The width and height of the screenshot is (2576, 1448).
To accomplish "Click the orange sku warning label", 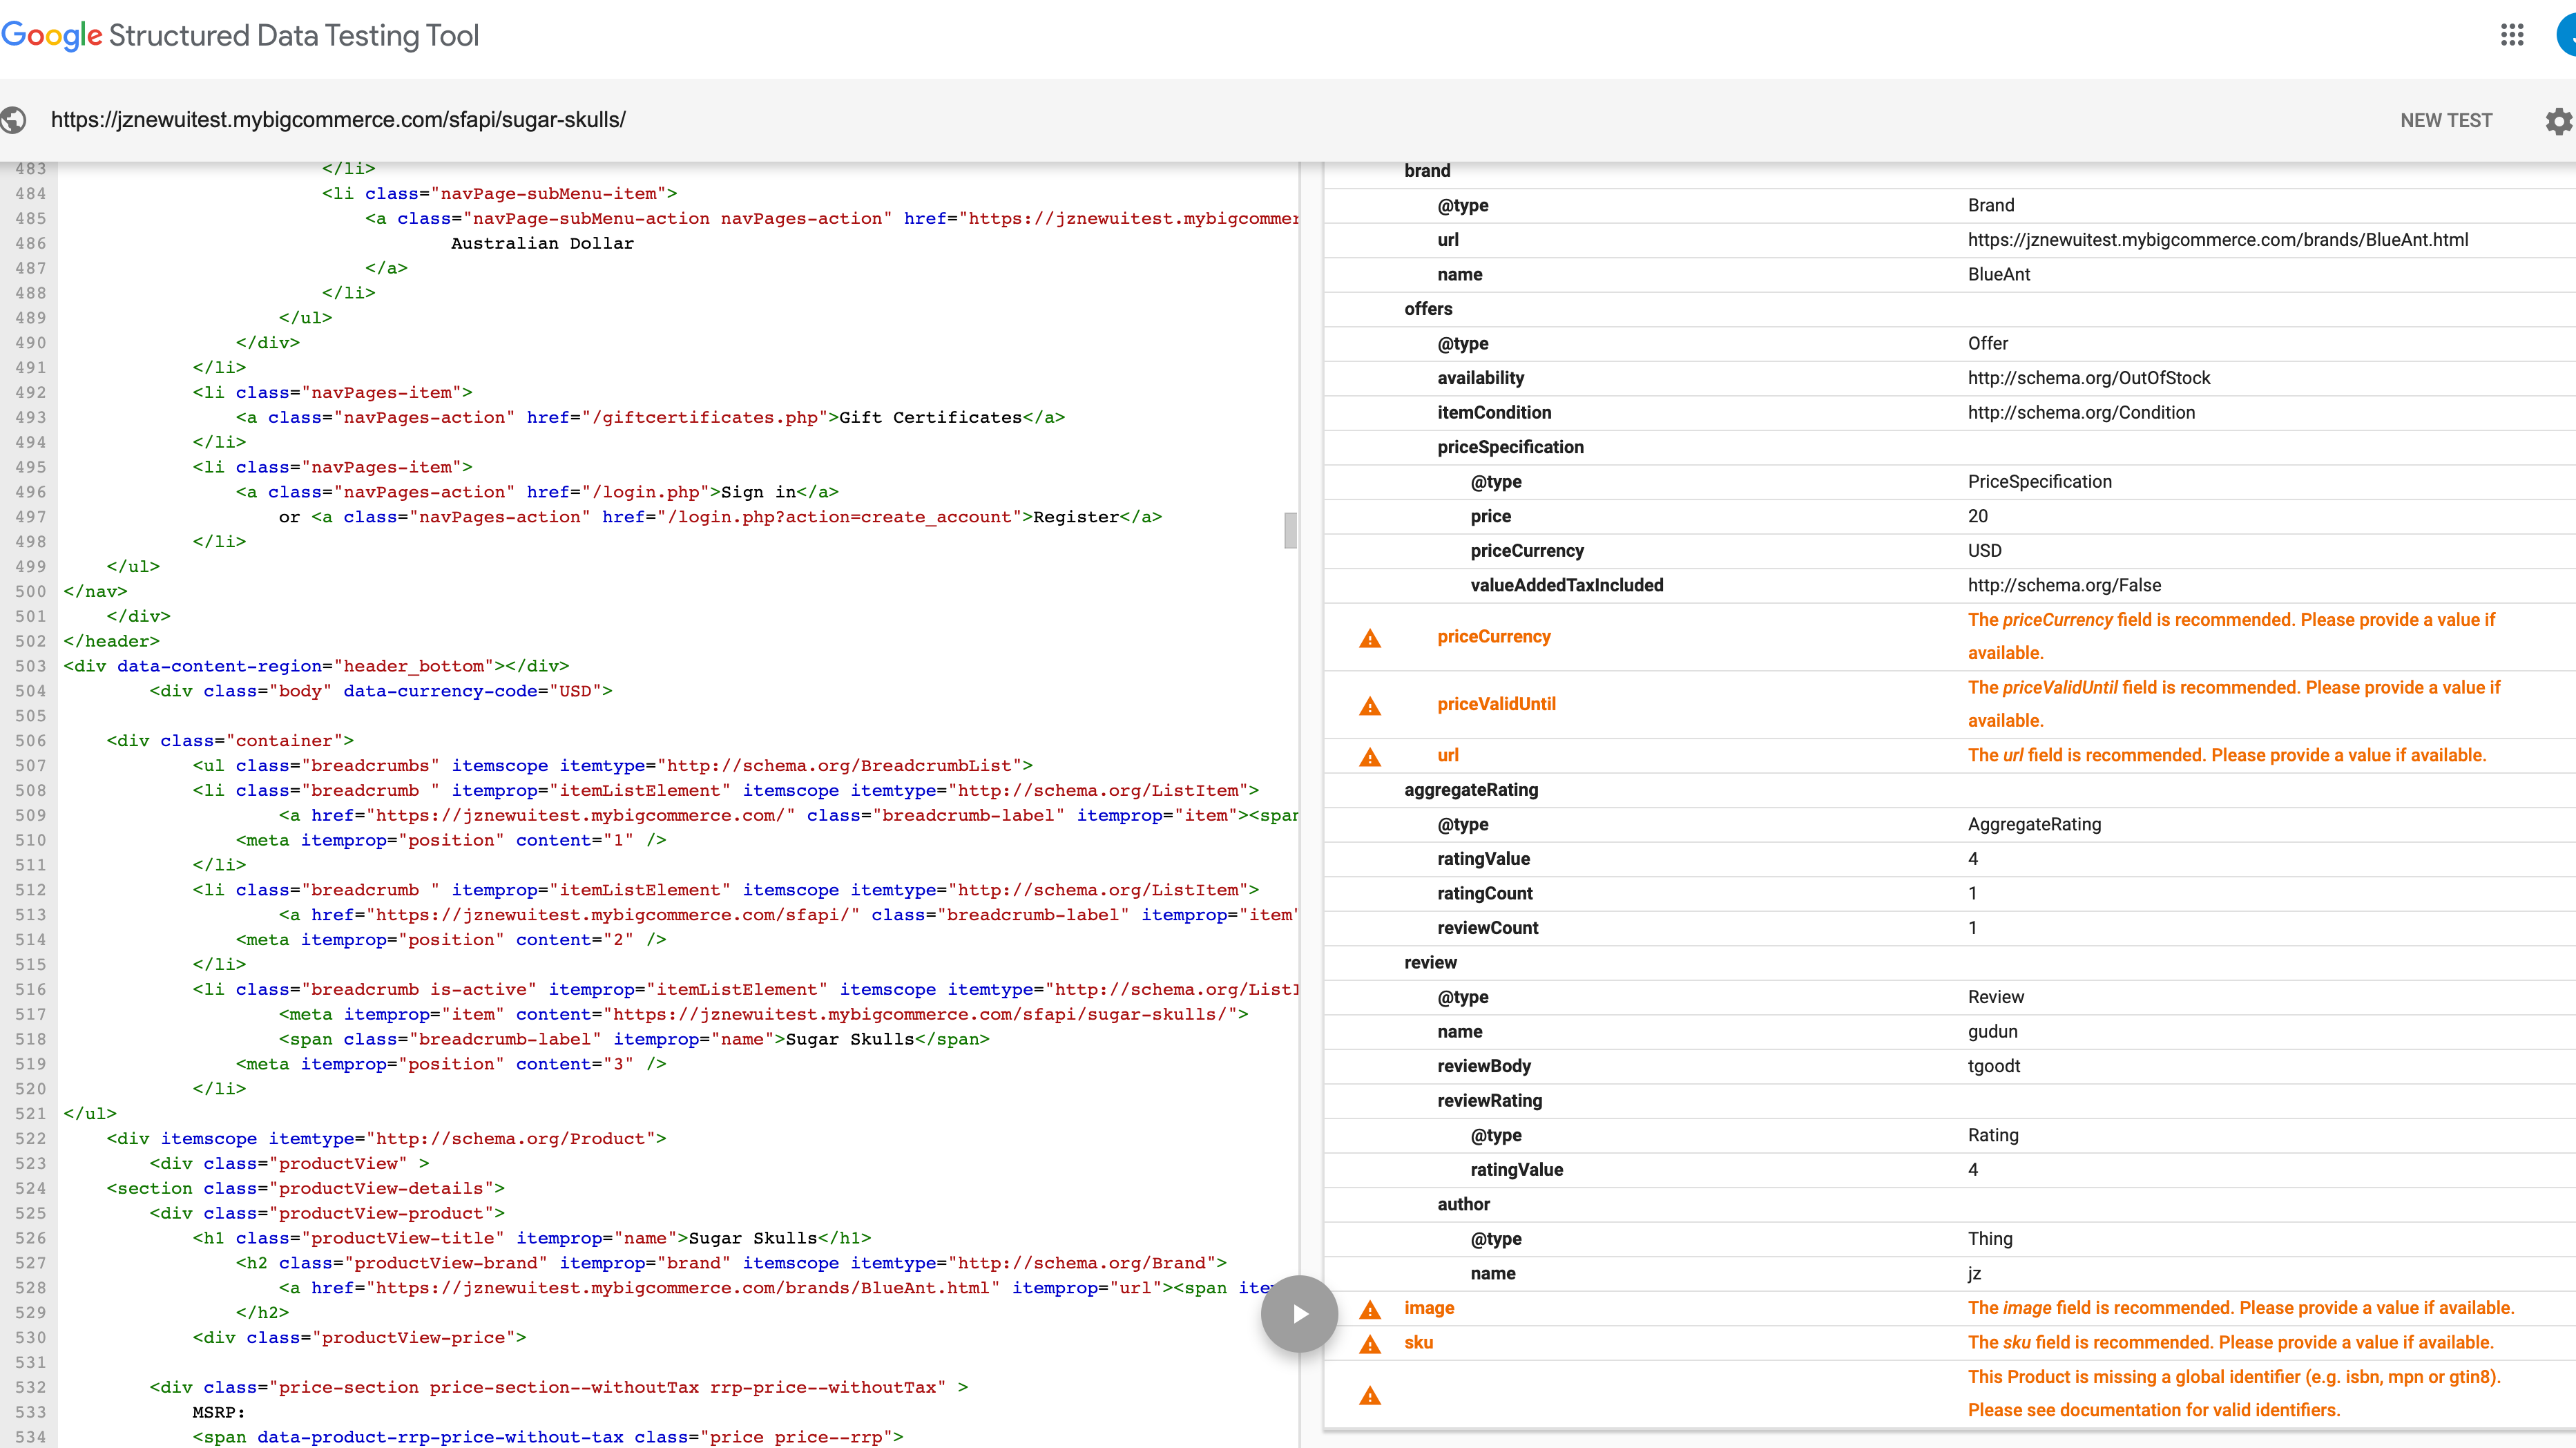I will click(1418, 1342).
